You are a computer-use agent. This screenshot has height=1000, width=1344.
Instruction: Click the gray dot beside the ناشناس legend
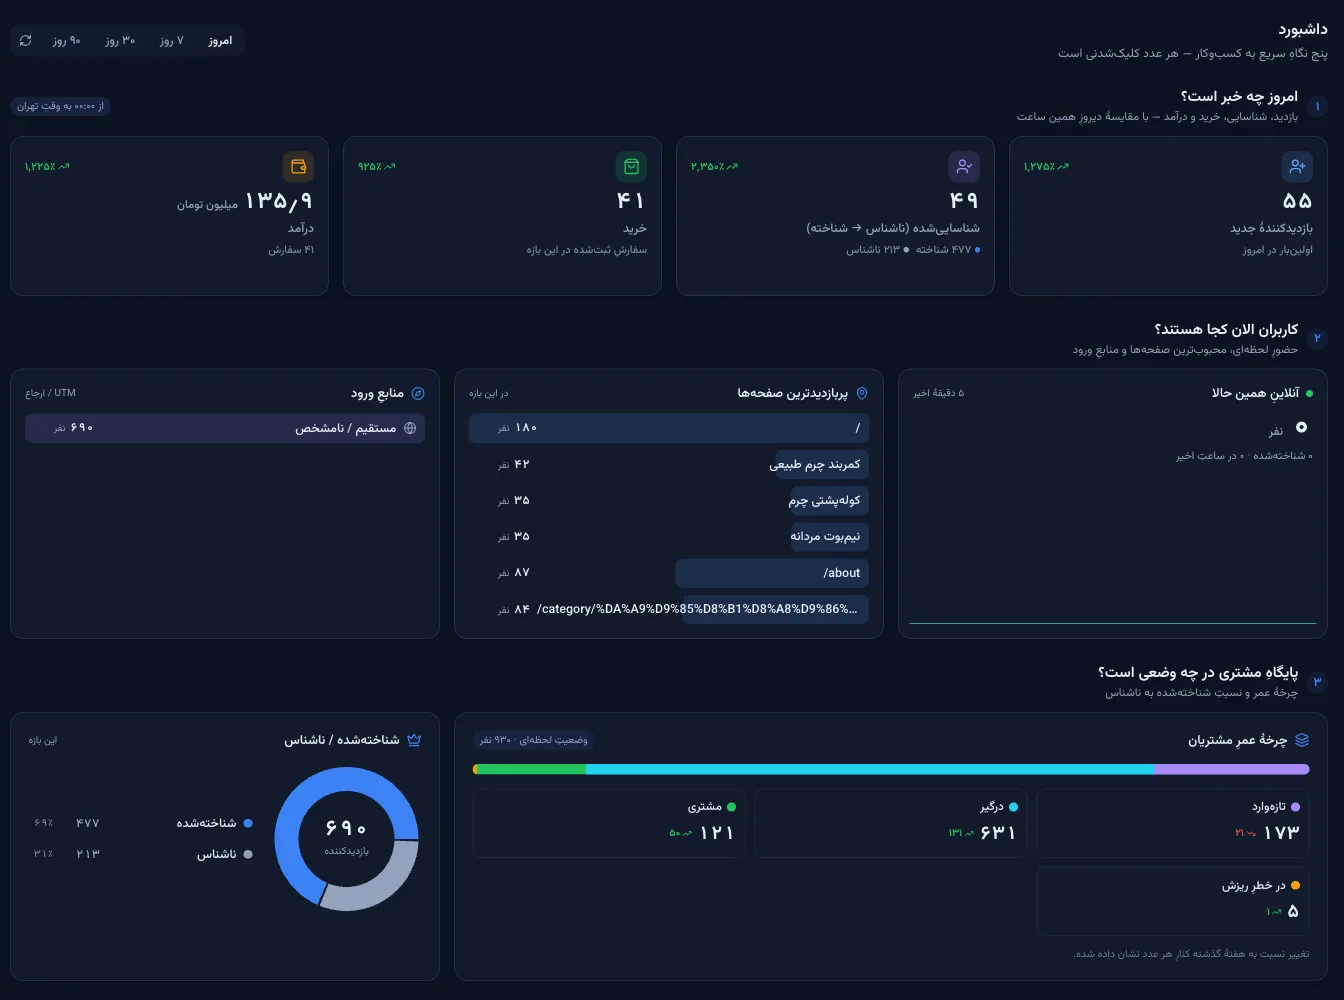[248, 854]
